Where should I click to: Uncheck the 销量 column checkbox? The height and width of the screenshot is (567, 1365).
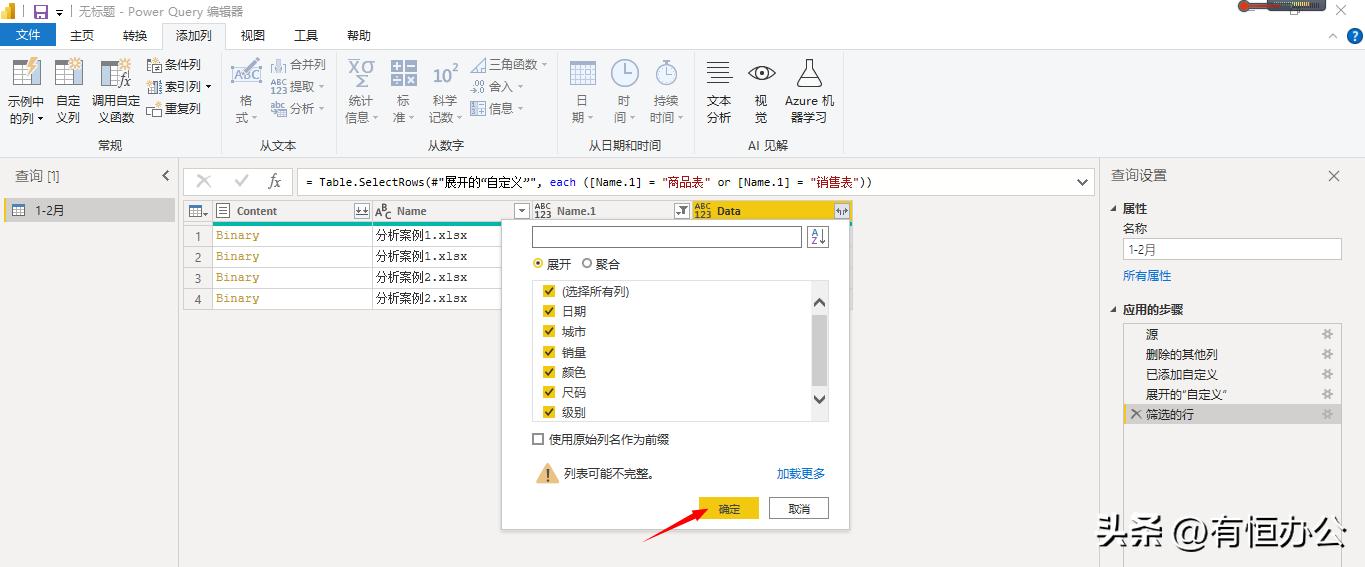coord(548,352)
